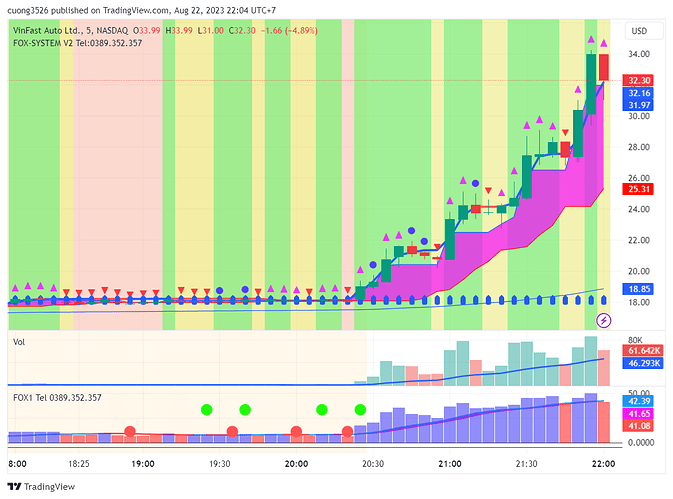The image size is (673, 499).
Task: Click the purple circle marker near the 26.00 level
Action: (475, 183)
